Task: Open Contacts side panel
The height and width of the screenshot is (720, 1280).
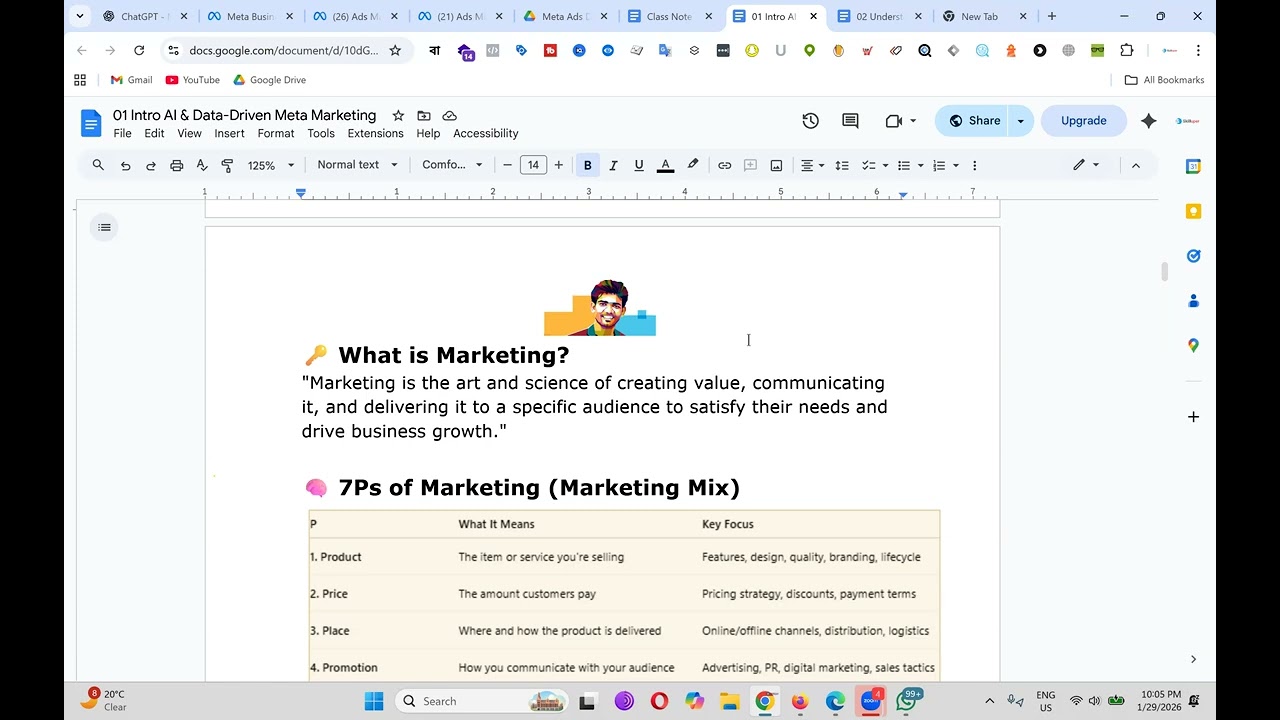Action: pyautogui.click(x=1193, y=300)
